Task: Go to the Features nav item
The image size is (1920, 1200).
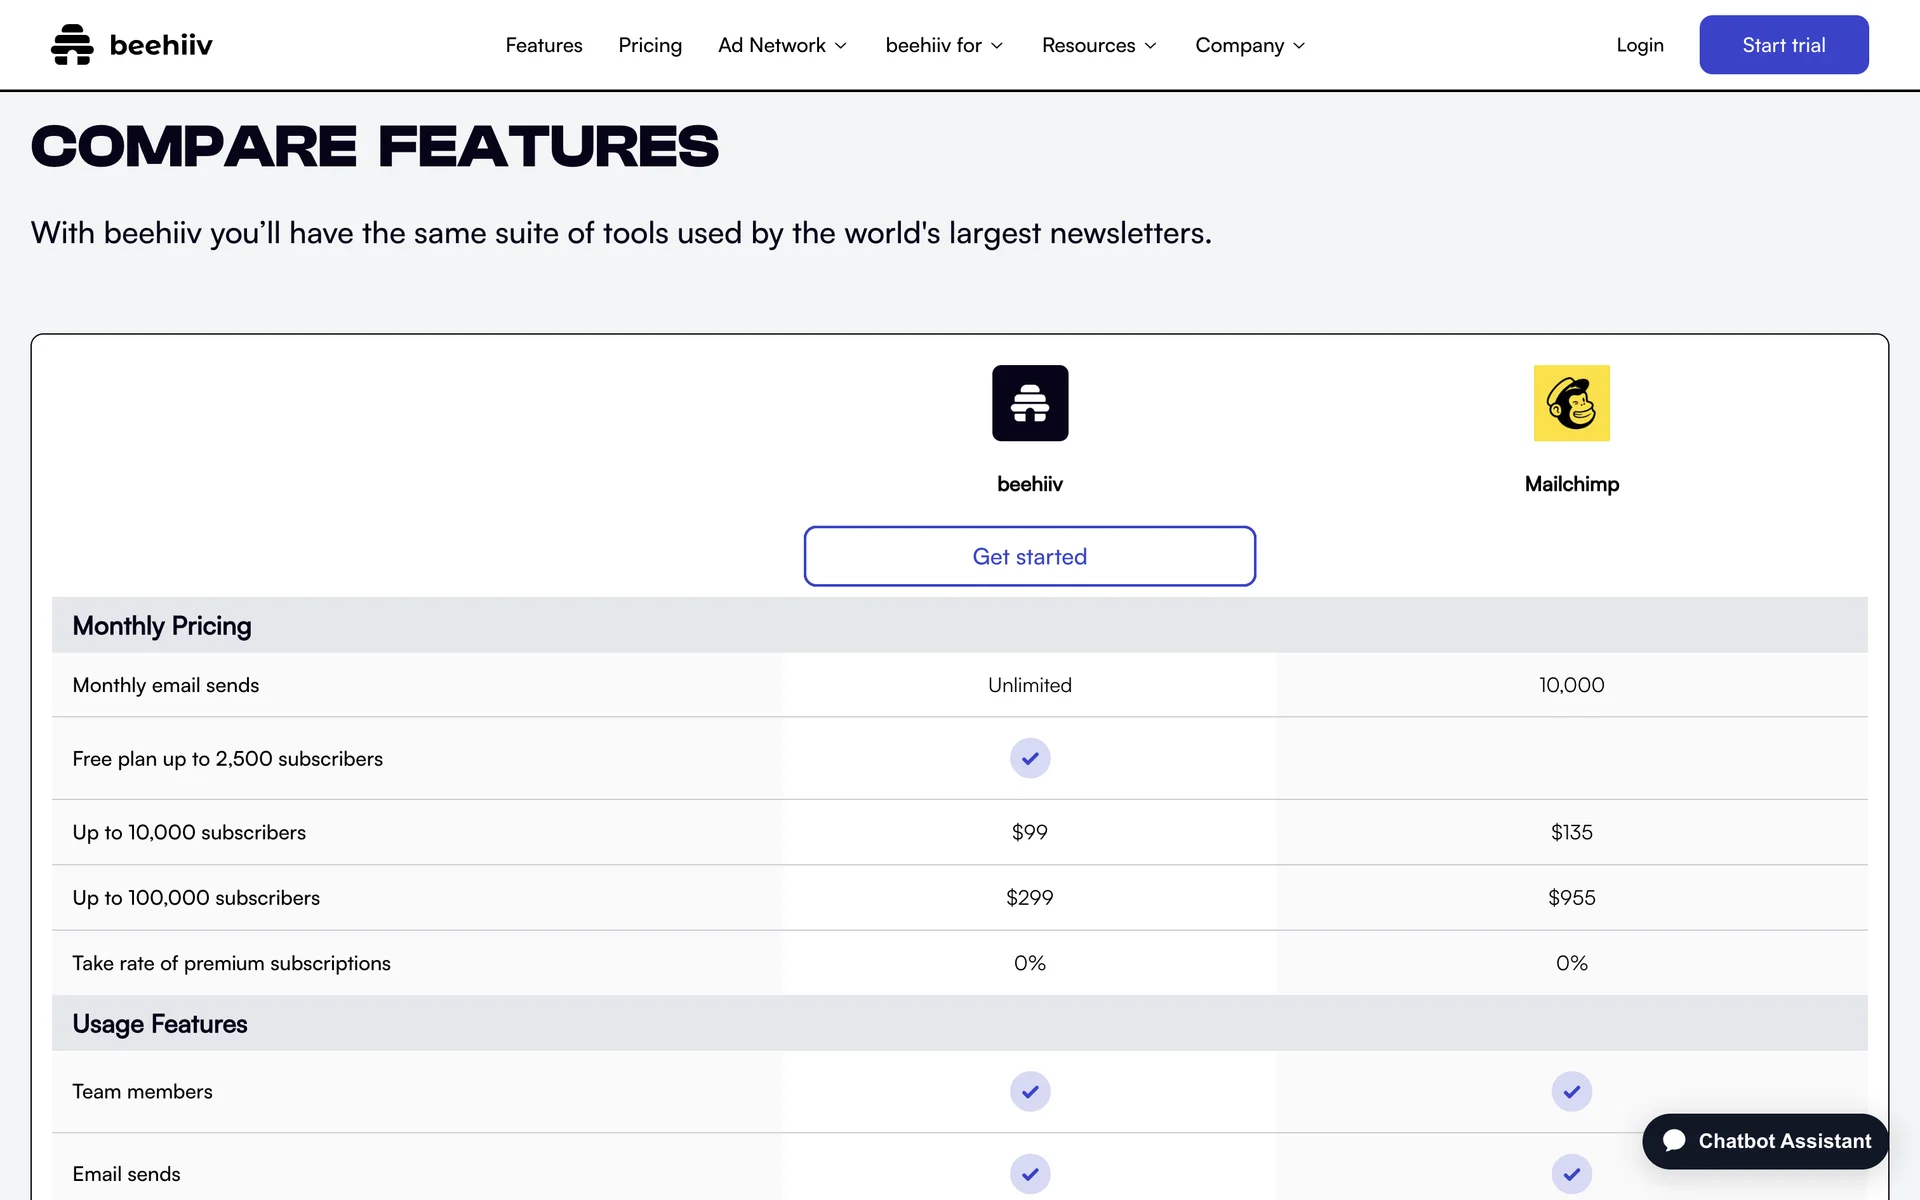Action: pyautogui.click(x=543, y=45)
